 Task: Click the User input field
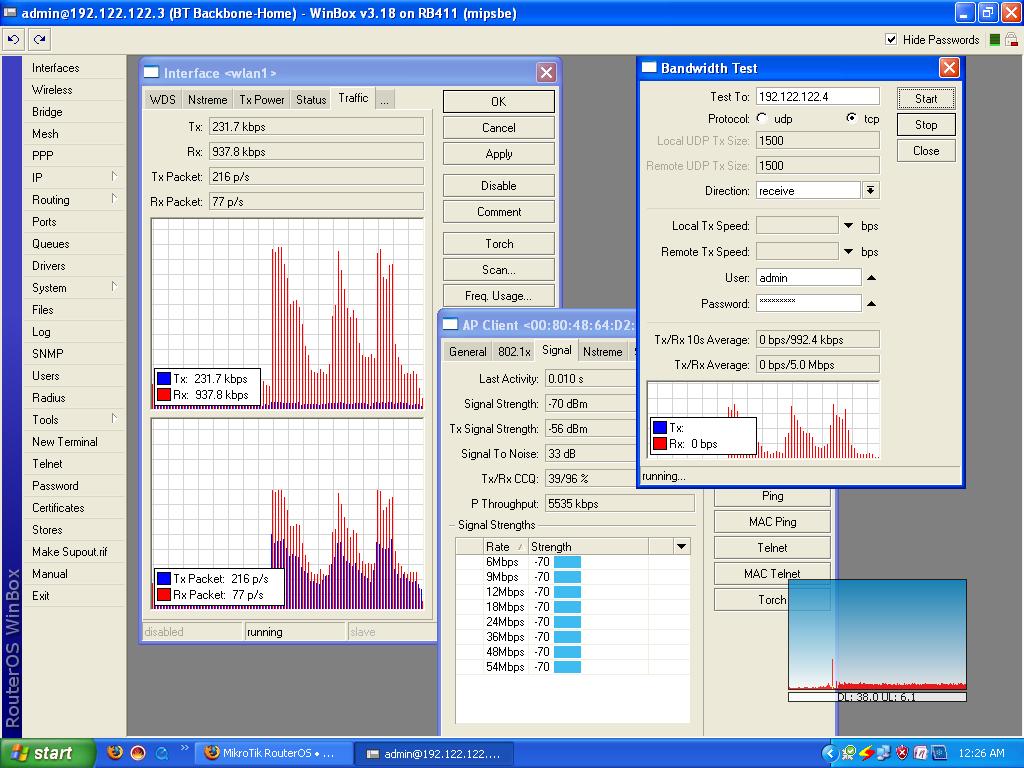[808, 278]
